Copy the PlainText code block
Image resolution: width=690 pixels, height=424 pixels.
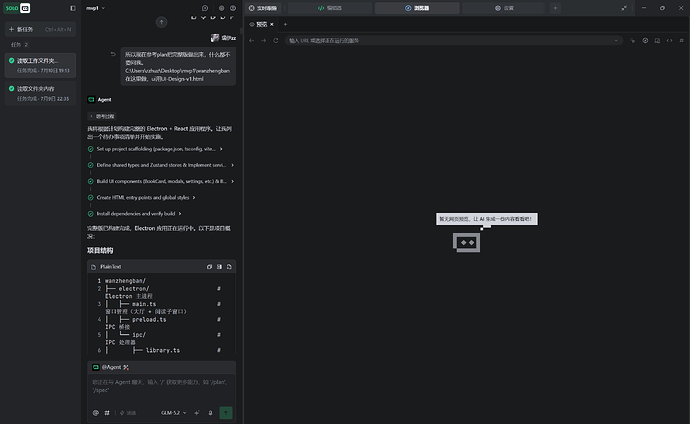tap(209, 267)
